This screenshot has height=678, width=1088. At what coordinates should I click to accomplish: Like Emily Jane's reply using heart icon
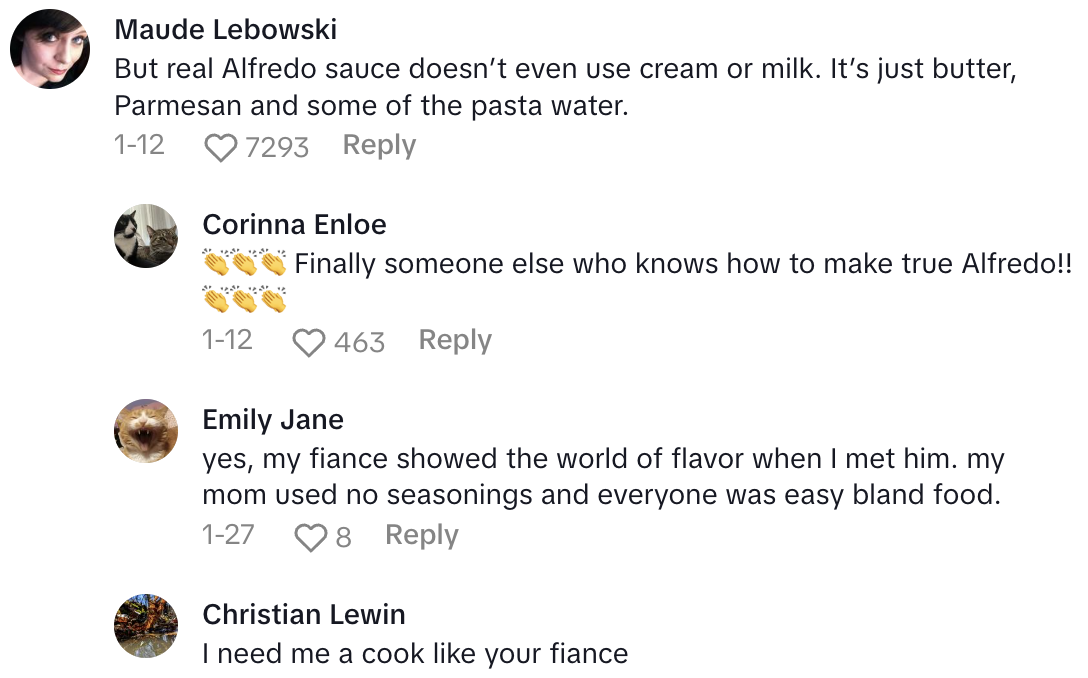(x=309, y=538)
